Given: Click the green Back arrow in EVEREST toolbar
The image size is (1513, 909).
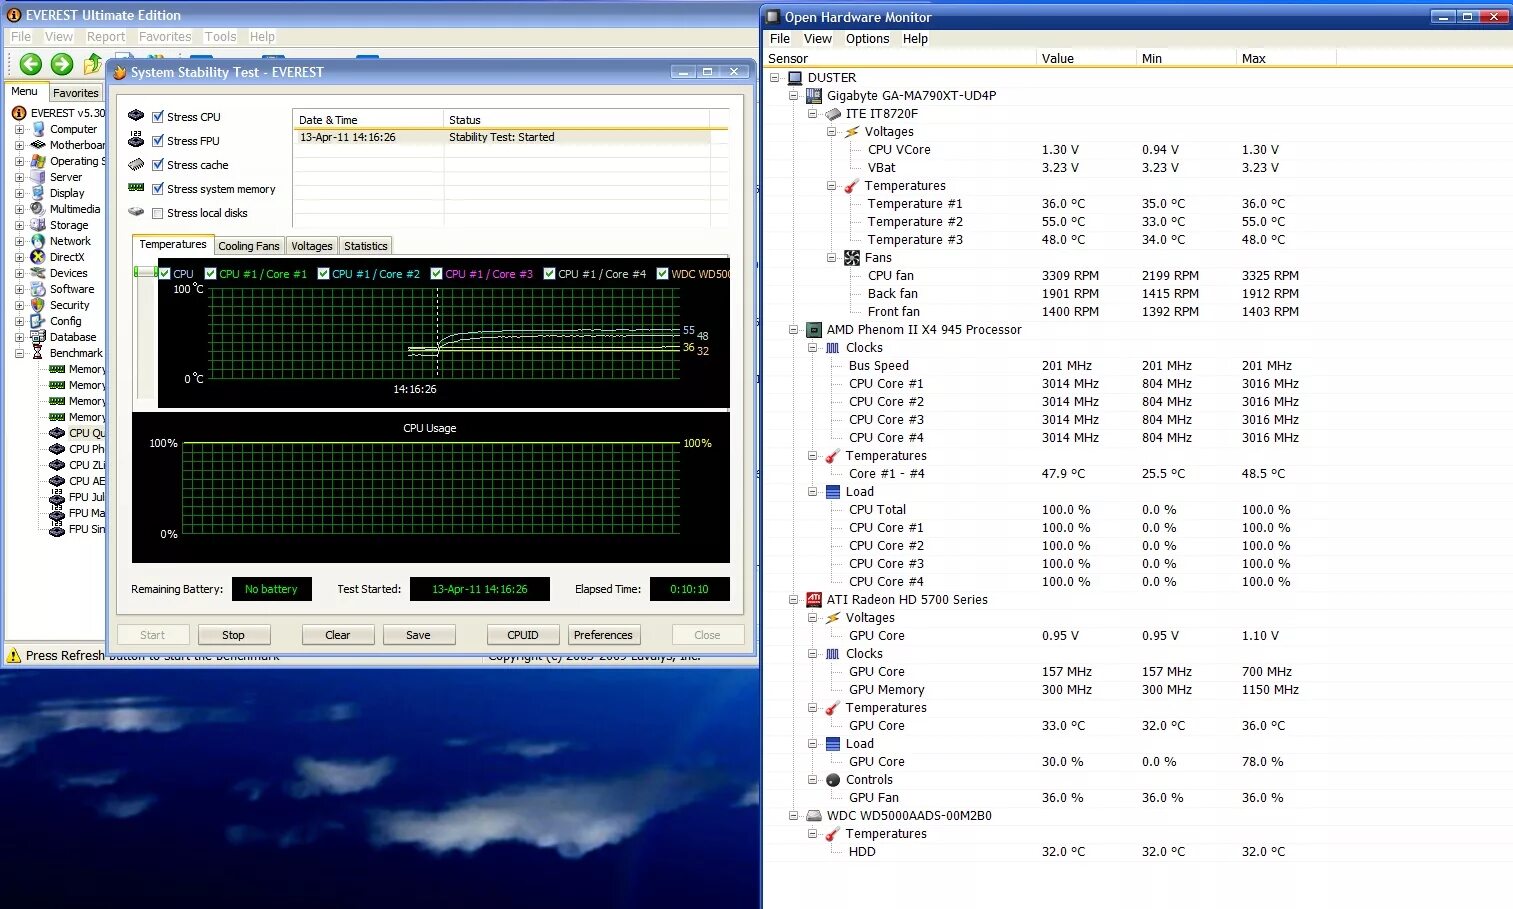Looking at the screenshot, I should [x=31, y=64].
